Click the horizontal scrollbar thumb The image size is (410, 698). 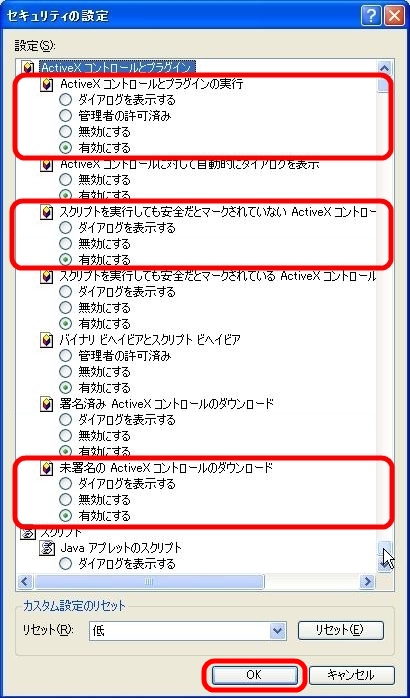(149, 581)
